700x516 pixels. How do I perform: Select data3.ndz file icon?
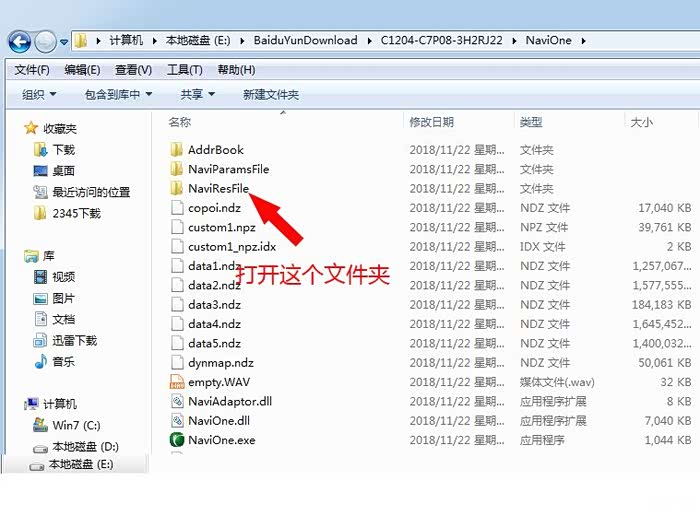(x=177, y=304)
